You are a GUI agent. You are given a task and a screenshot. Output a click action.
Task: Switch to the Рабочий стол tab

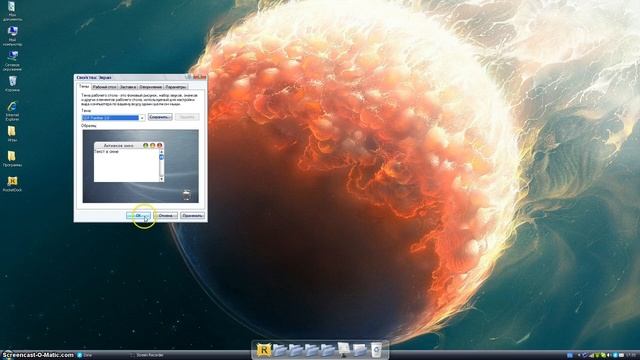104,87
